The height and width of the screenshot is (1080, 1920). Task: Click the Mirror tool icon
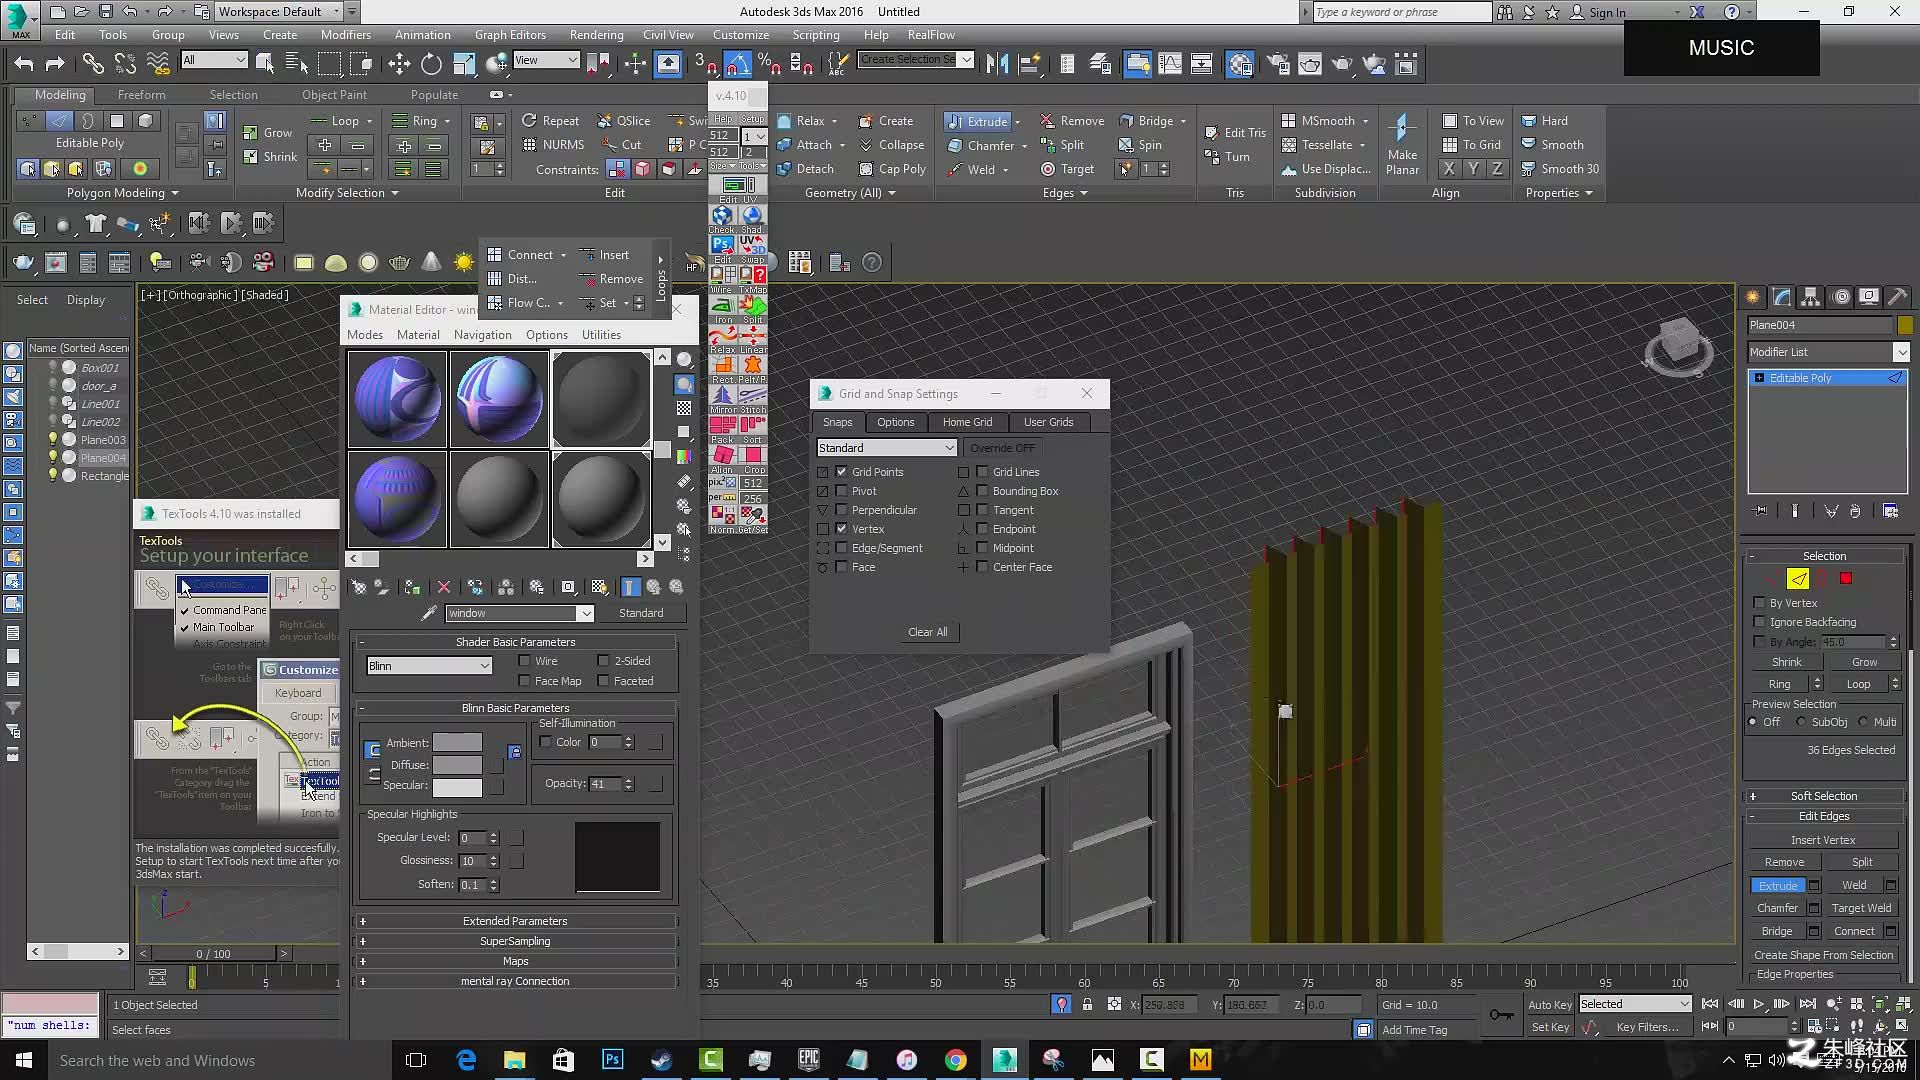point(997,64)
